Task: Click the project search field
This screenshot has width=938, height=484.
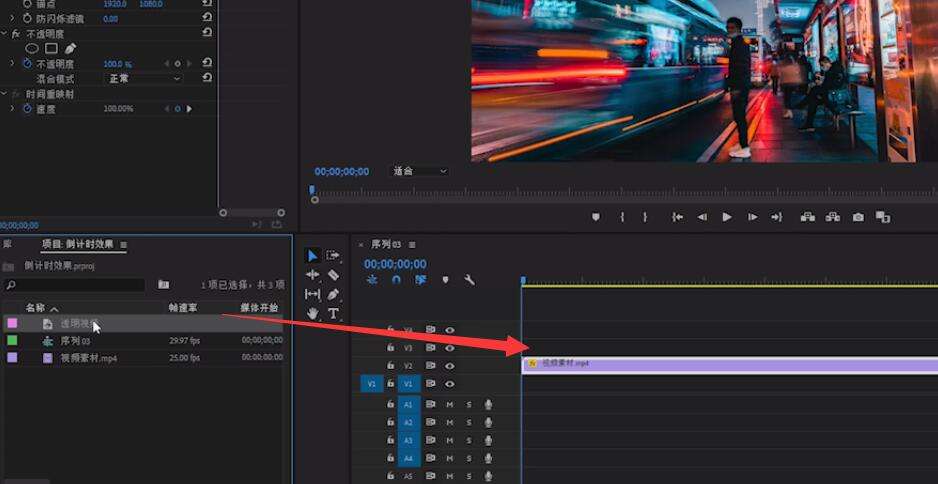Action: point(74,285)
